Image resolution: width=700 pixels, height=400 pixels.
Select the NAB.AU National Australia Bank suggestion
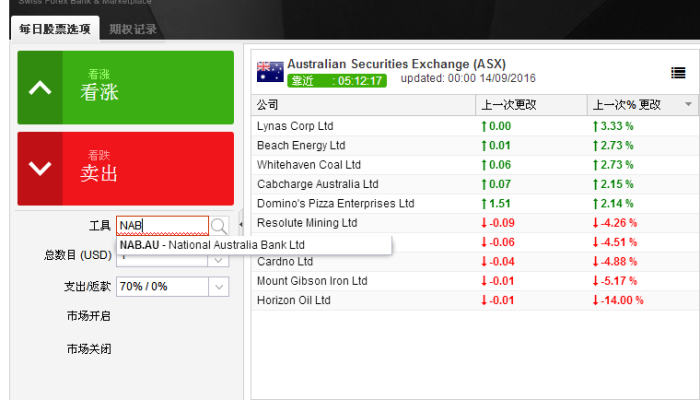[x=254, y=245]
